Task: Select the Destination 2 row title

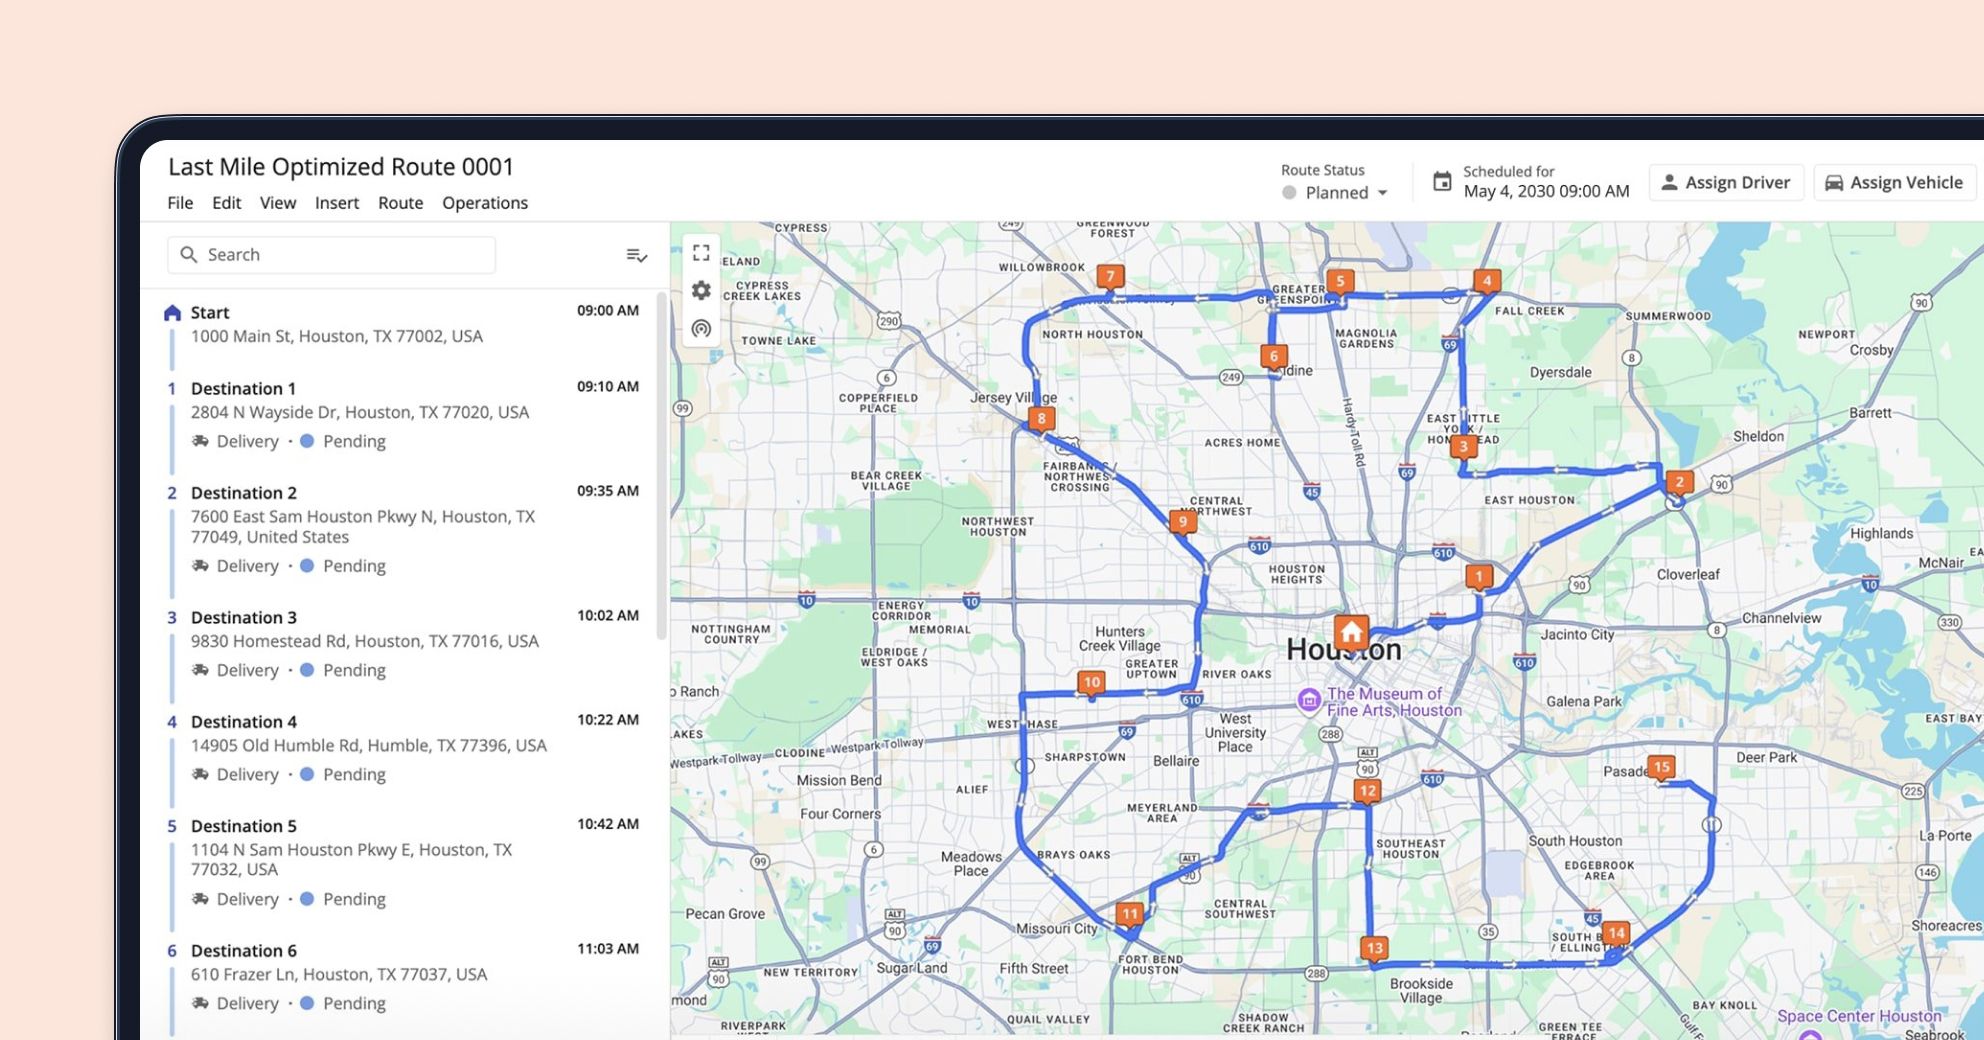Action: (x=243, y=493)
